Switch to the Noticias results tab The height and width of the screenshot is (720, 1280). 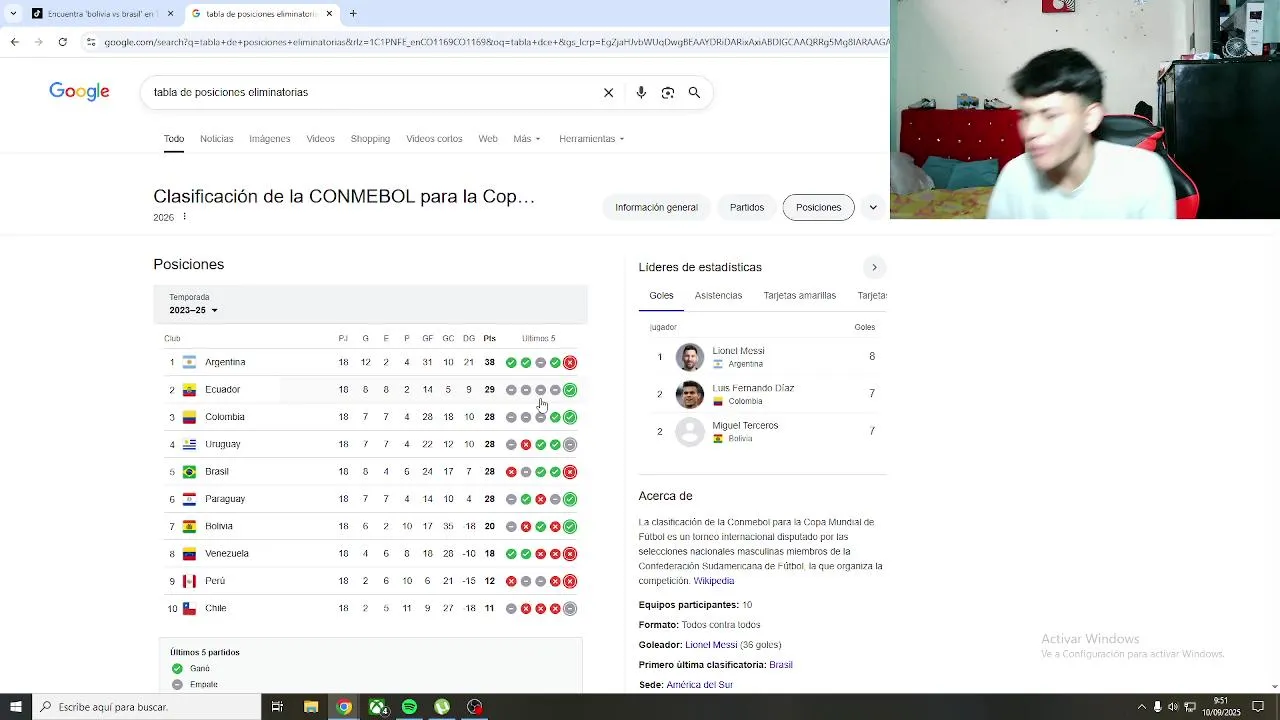point(216,139)
